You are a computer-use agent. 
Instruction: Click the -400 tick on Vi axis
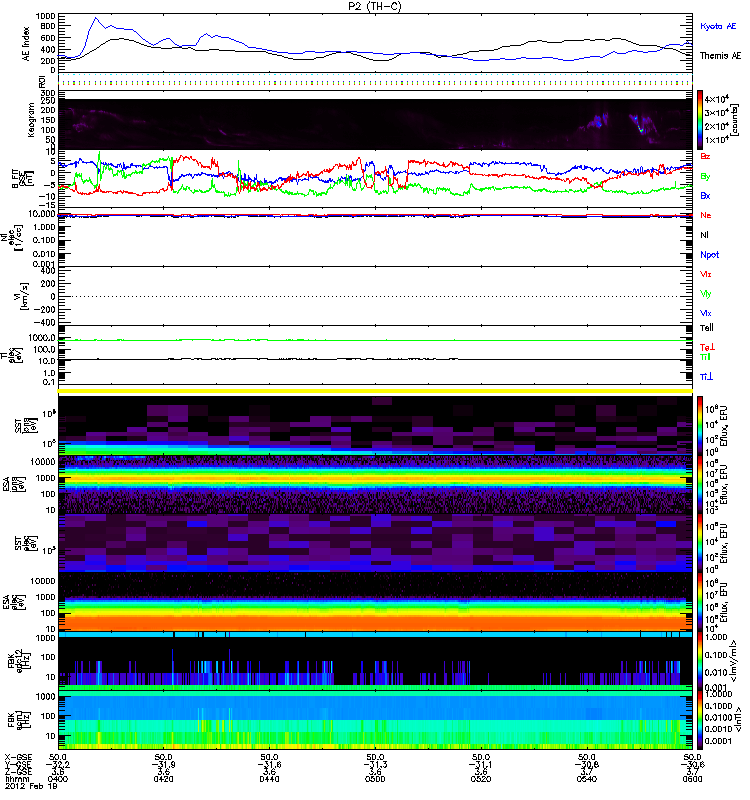click(44, 322)
